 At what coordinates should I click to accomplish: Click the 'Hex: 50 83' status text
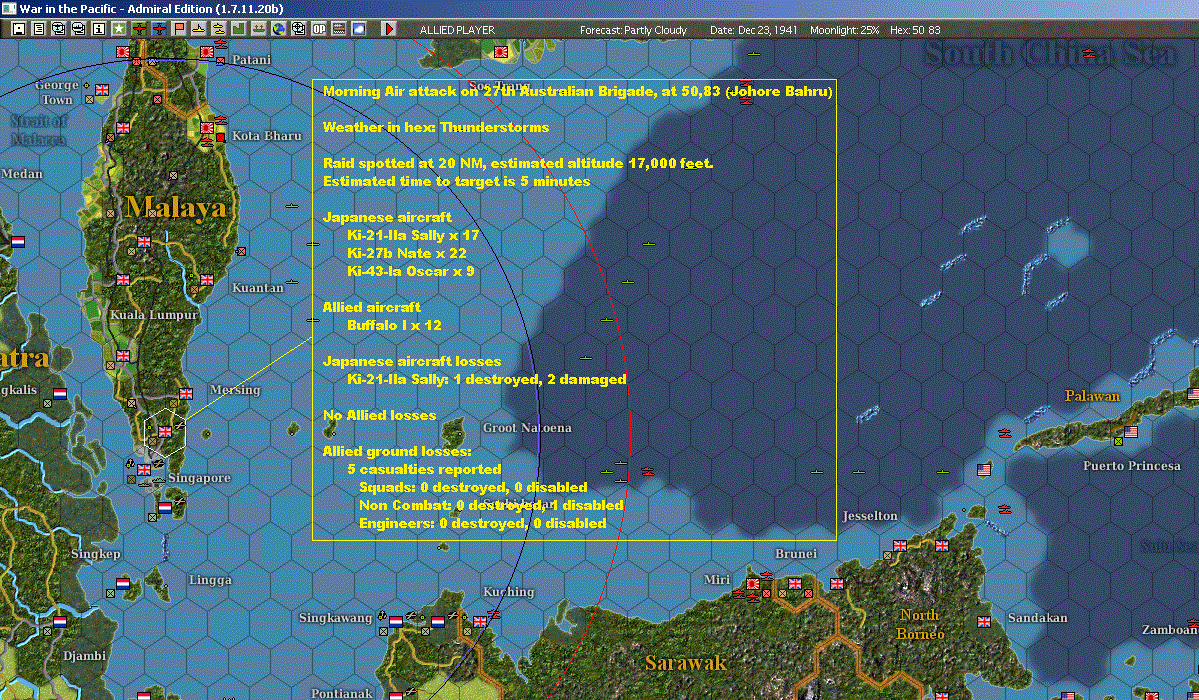pos(915,30)
